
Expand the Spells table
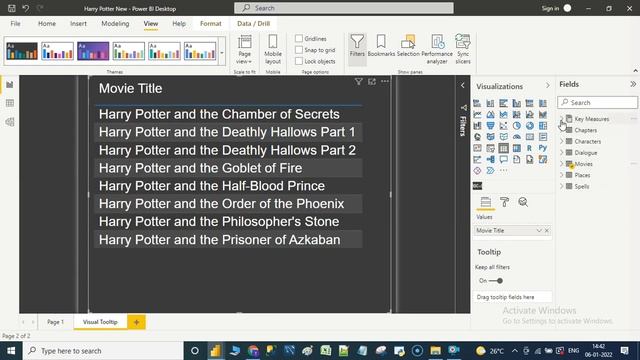coord(562,186)
